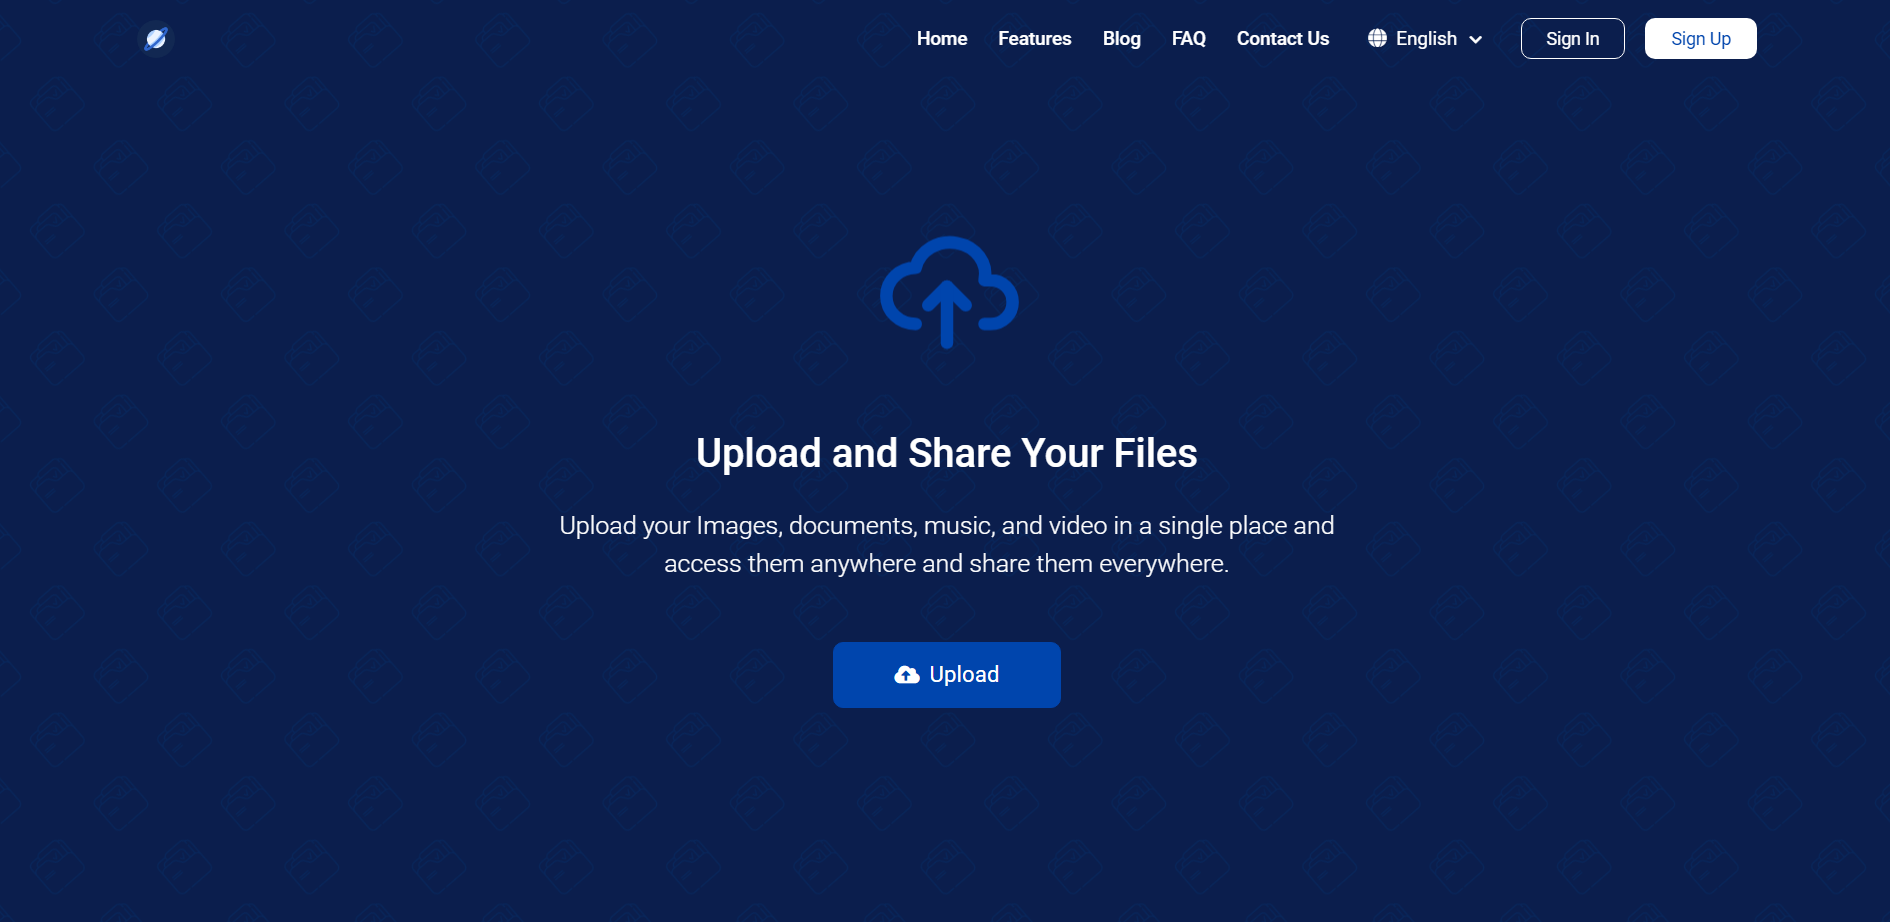Open the Features page
Viewport: 1890px width, 922px height.
[x=1034, y=38]
